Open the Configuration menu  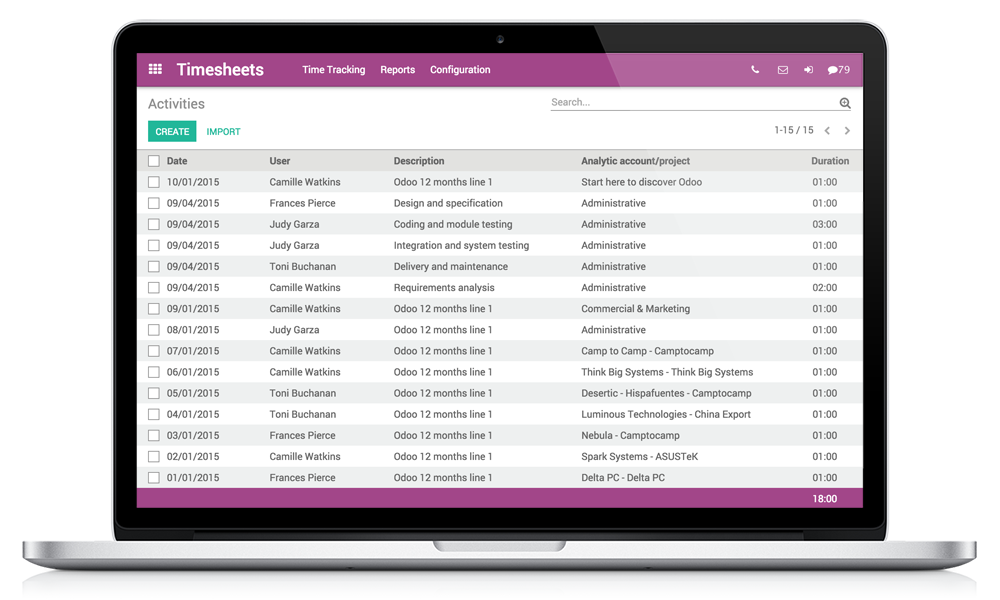coord(460,70)
